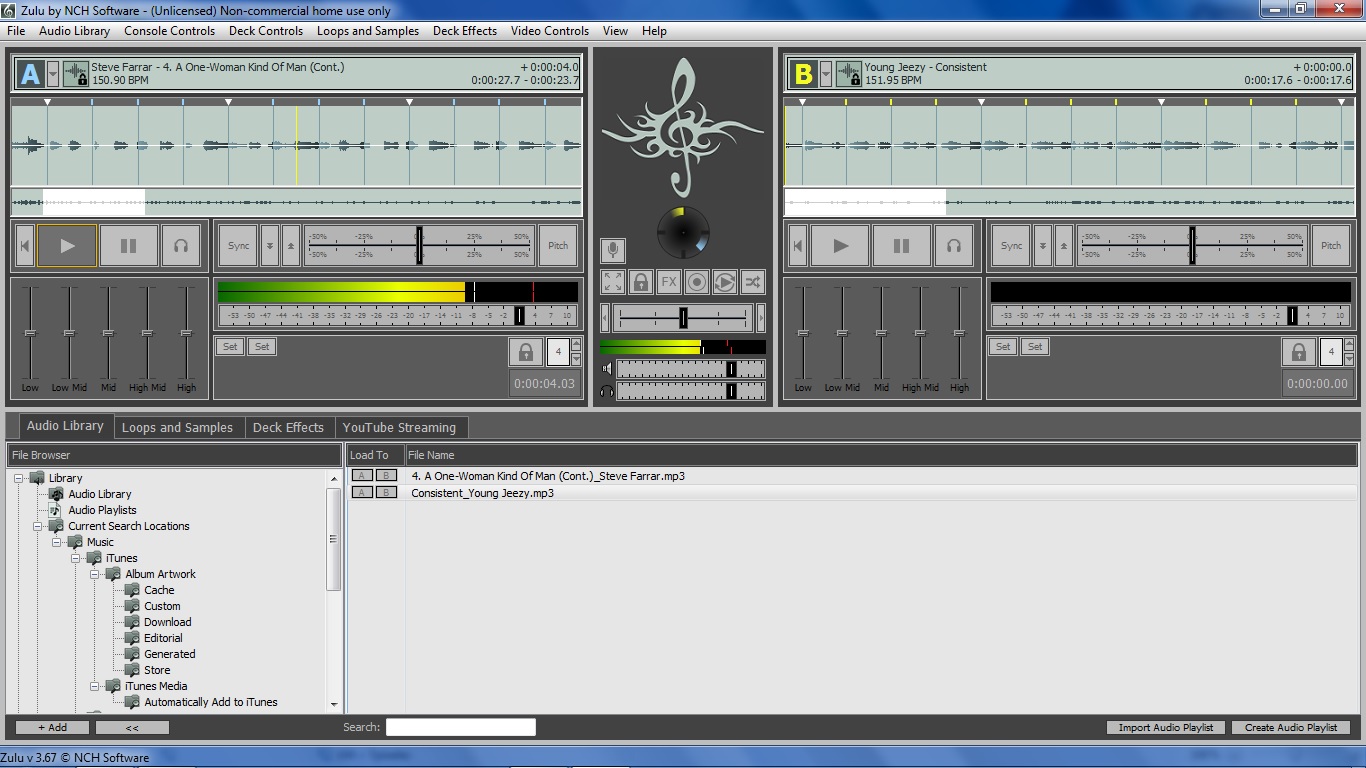Switch to the Deck Effects tab

[289, 426]
